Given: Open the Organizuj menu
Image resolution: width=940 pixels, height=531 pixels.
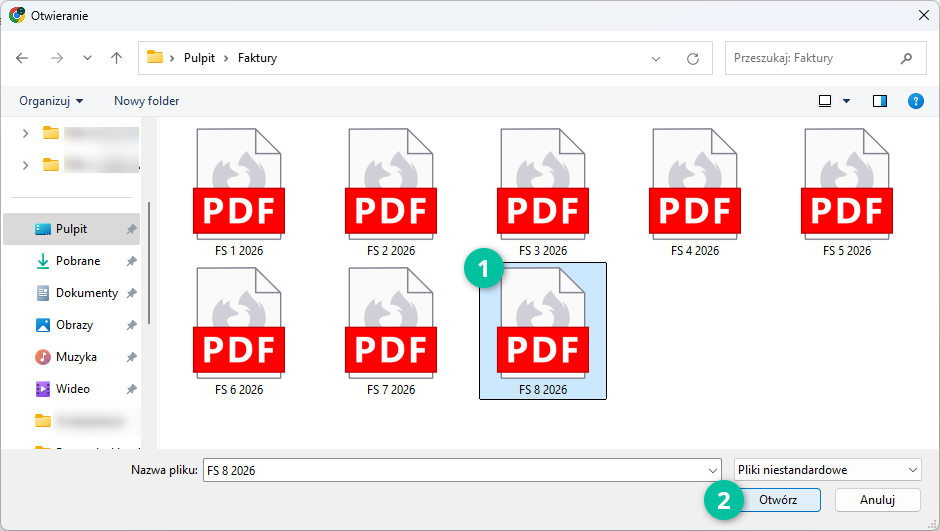Looking at the screenshot, I should (x=51, y=101).
